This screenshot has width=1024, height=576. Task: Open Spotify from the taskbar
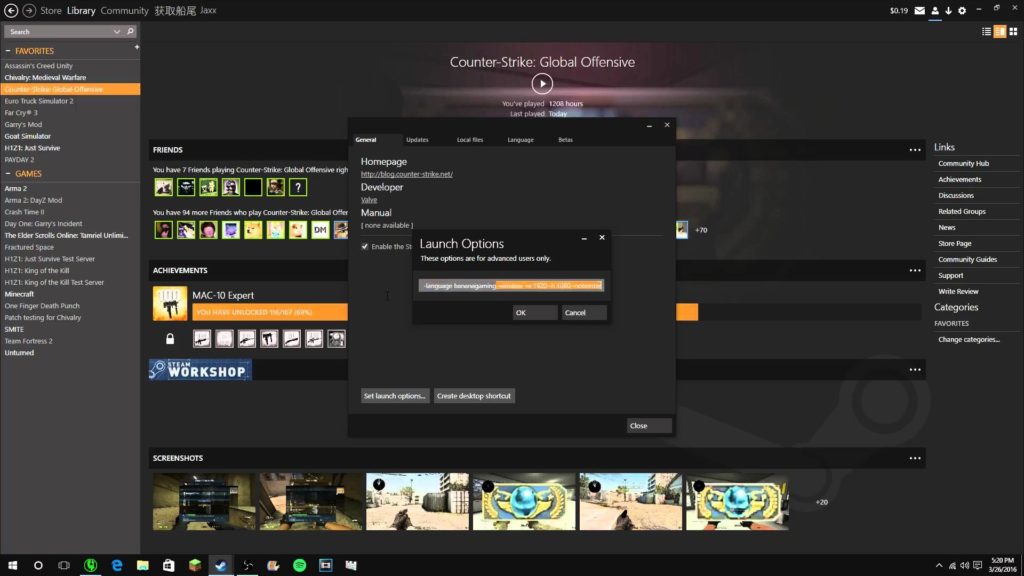299,566
